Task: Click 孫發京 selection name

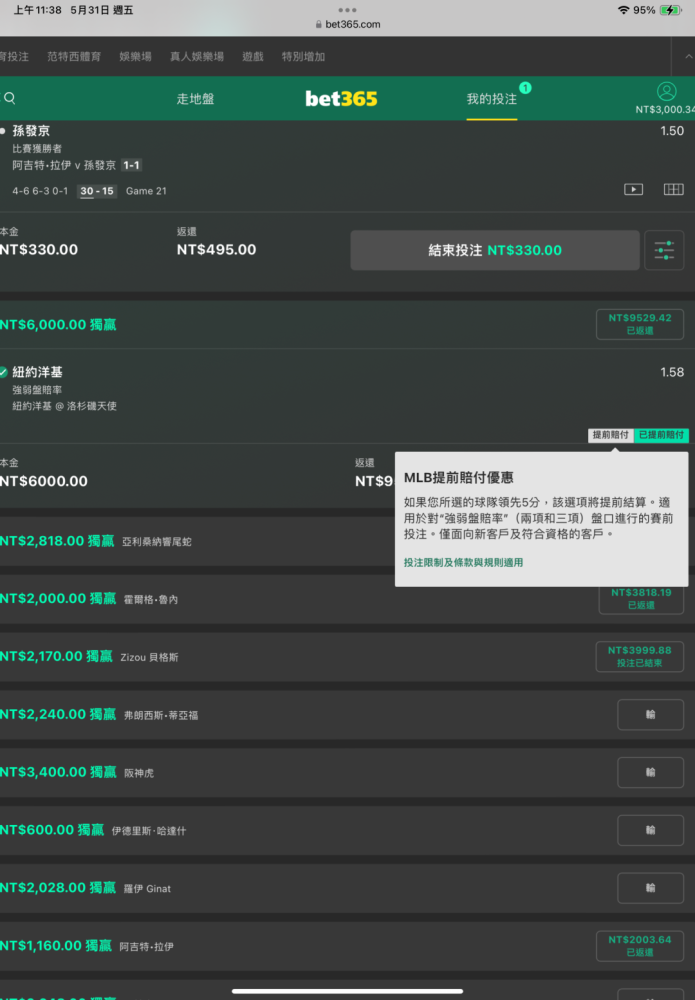Action: [31, 131]
